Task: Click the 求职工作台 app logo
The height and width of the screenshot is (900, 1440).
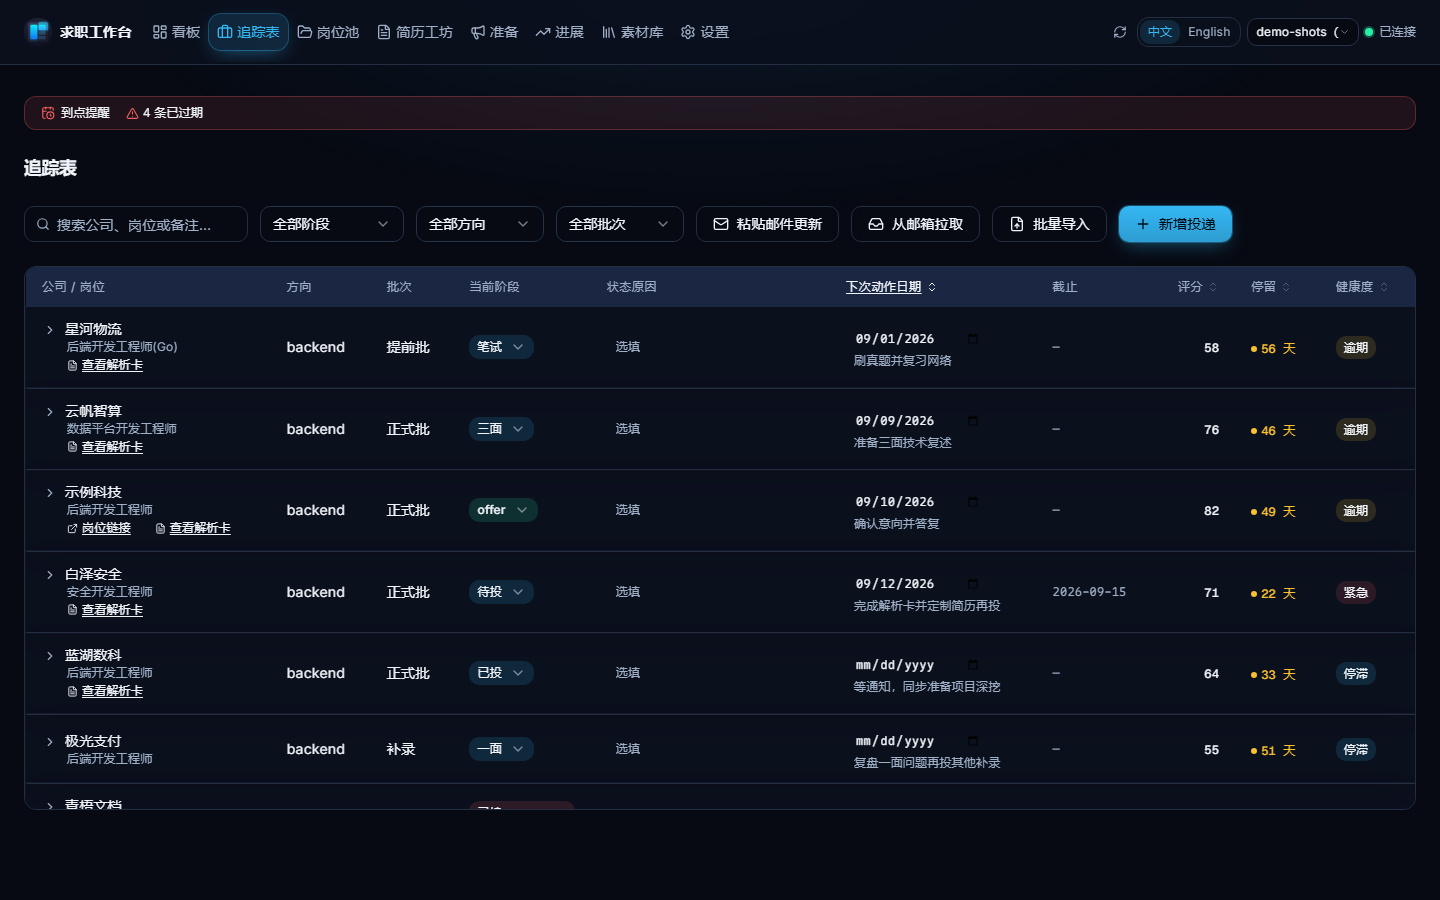Action: coord(38,32)
